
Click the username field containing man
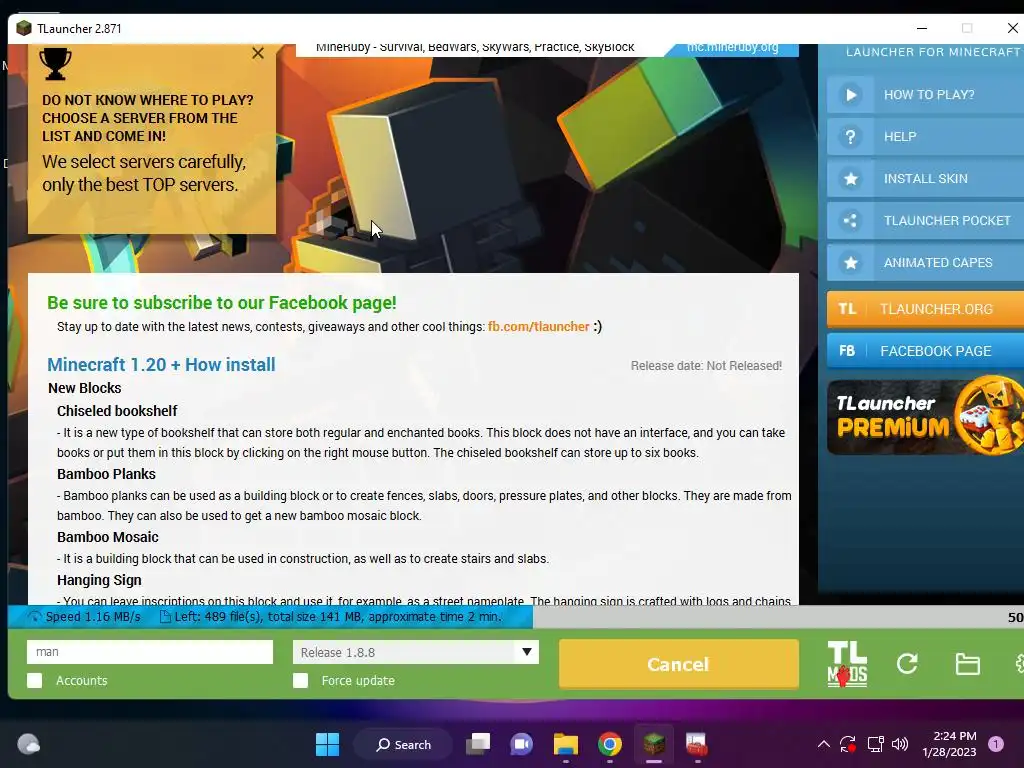point(150,652)
